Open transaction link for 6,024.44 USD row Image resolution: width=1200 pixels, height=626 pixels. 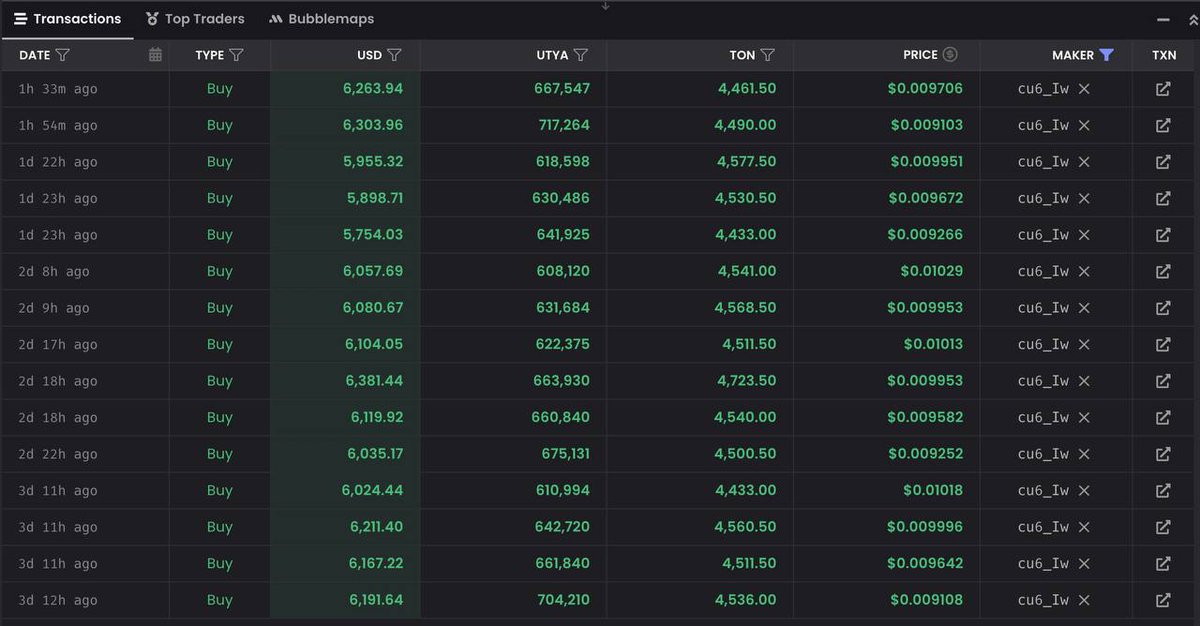click(1163, 490)
